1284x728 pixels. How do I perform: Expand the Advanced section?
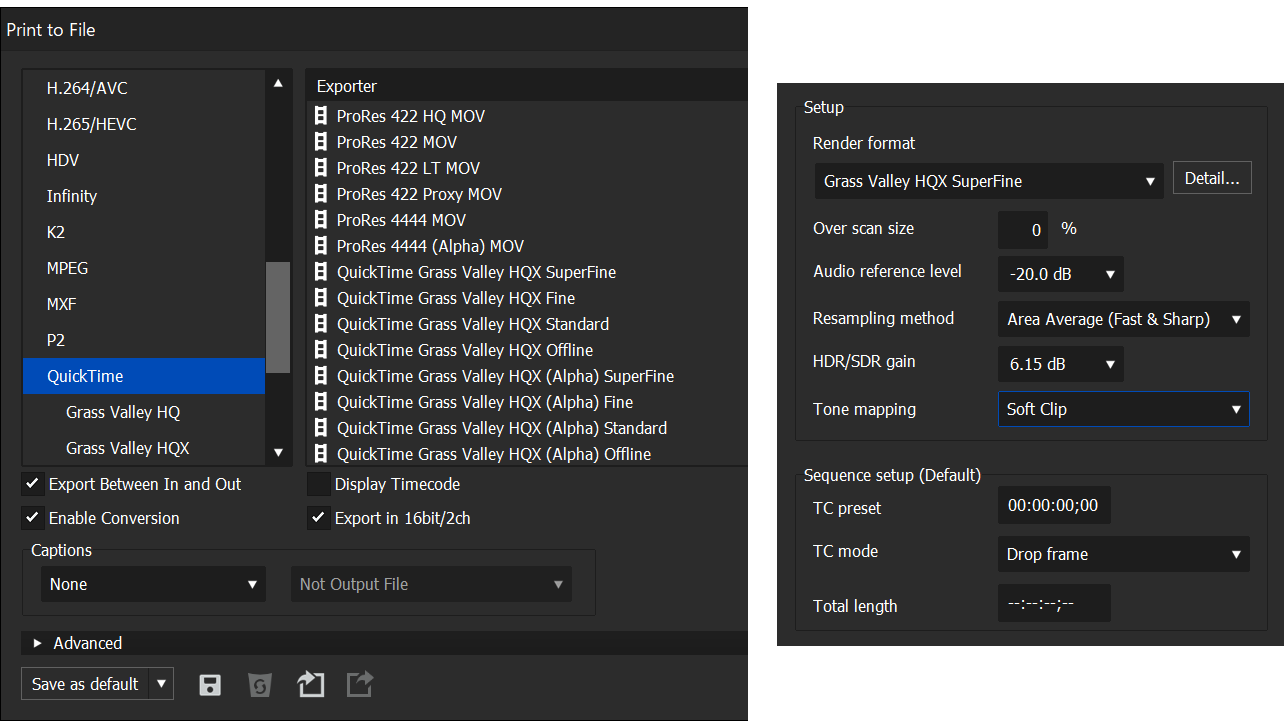[38, 643]
